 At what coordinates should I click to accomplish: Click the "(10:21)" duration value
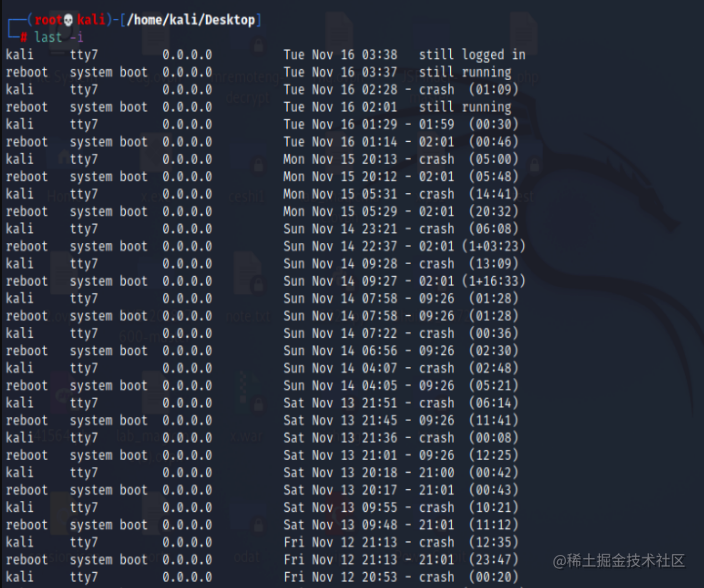(x=493, y=508)
